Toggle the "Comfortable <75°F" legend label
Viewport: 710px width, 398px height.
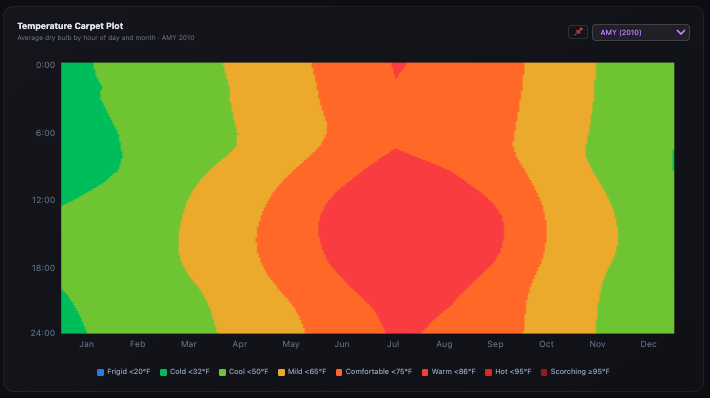click(379, 372)
